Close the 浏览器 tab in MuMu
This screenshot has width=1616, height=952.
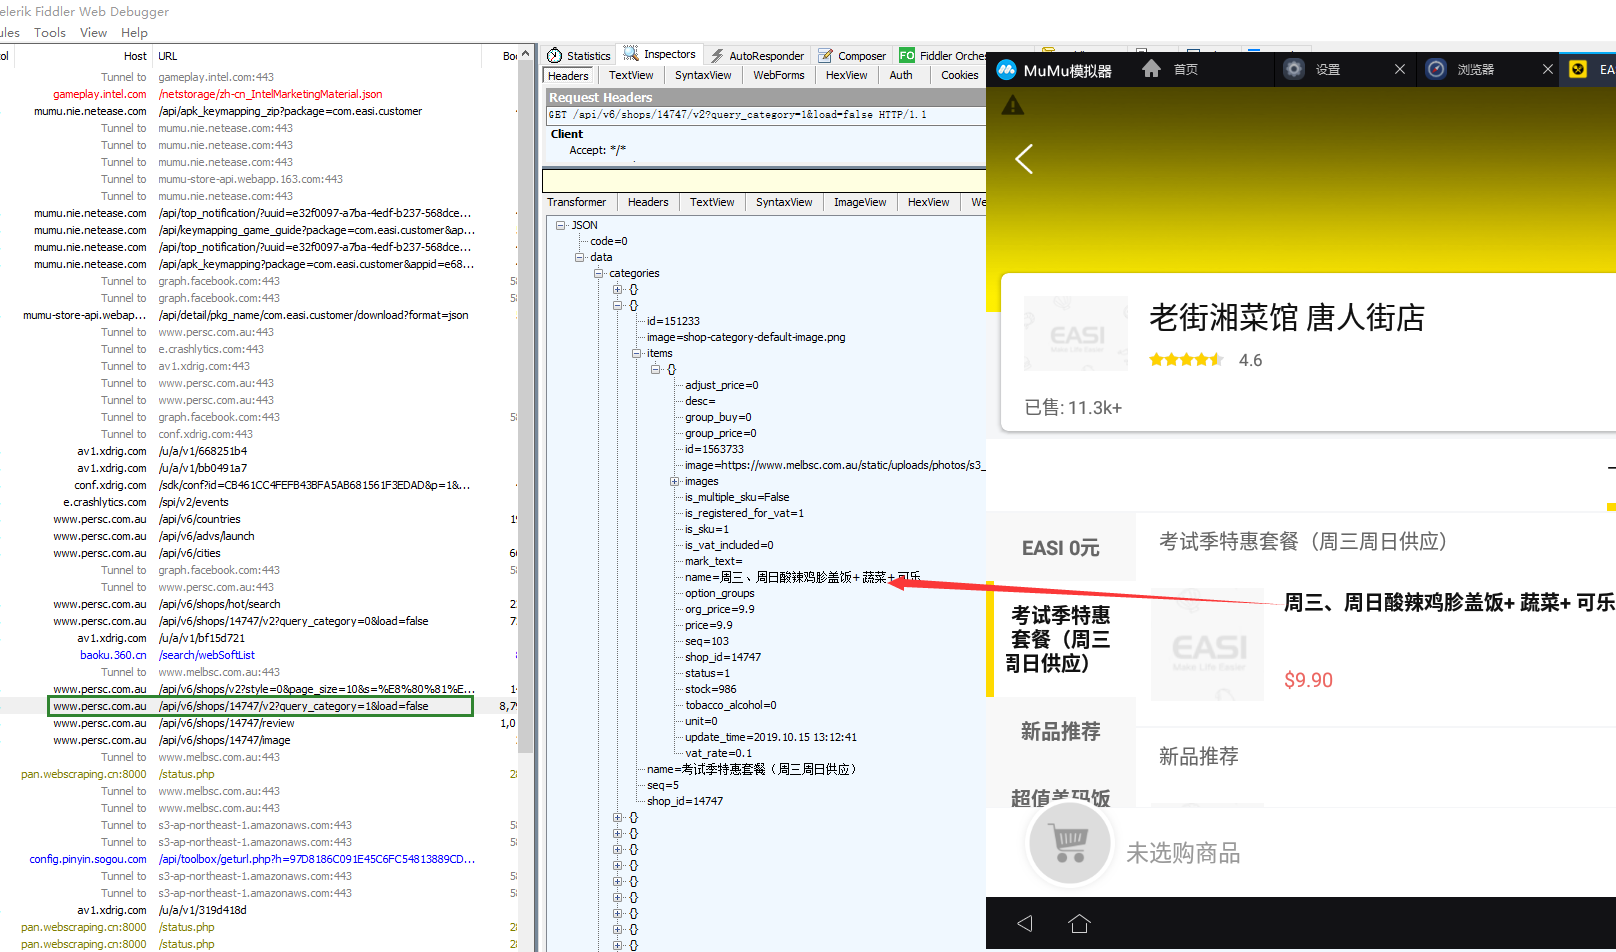click(1548, 69)
